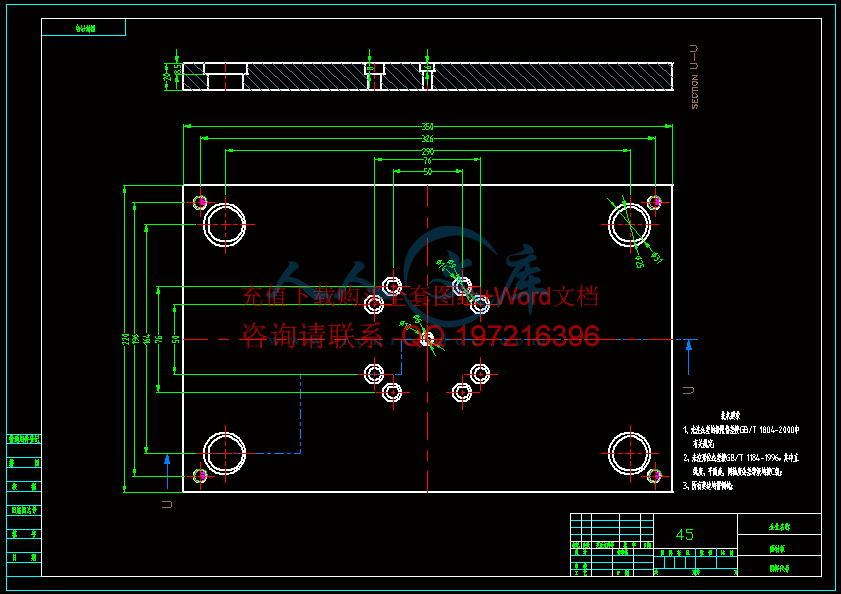Screen dimensions: 841x594
Task: Pick the horizontal 76 dimension above the plate
Action: 427,160
